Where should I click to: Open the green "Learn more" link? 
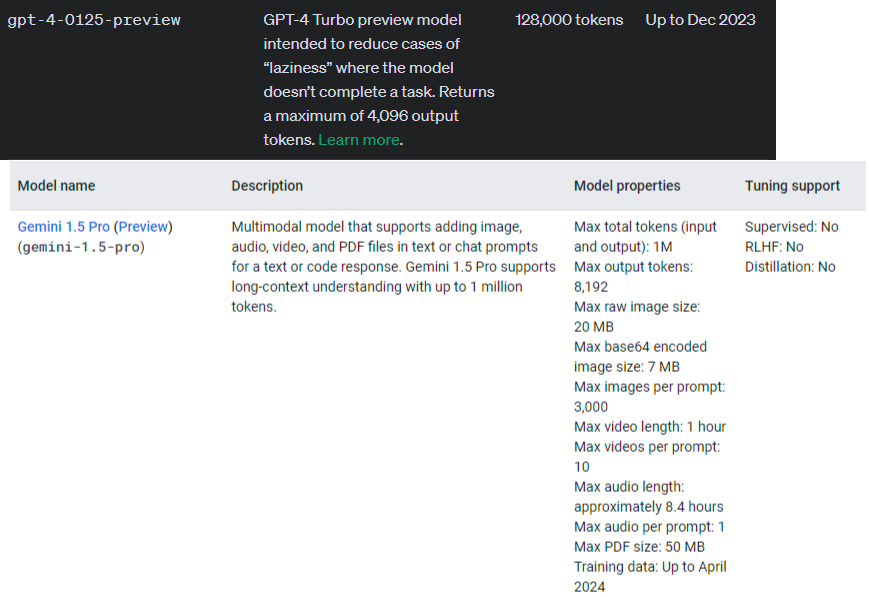tap(359, 140)
